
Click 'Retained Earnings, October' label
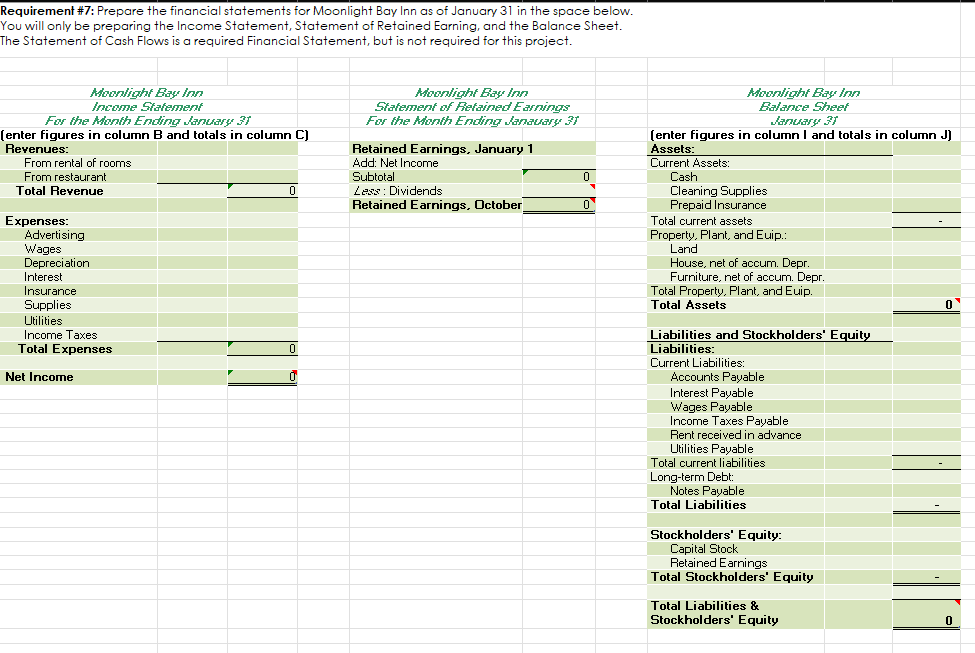[x=437, y=205]
